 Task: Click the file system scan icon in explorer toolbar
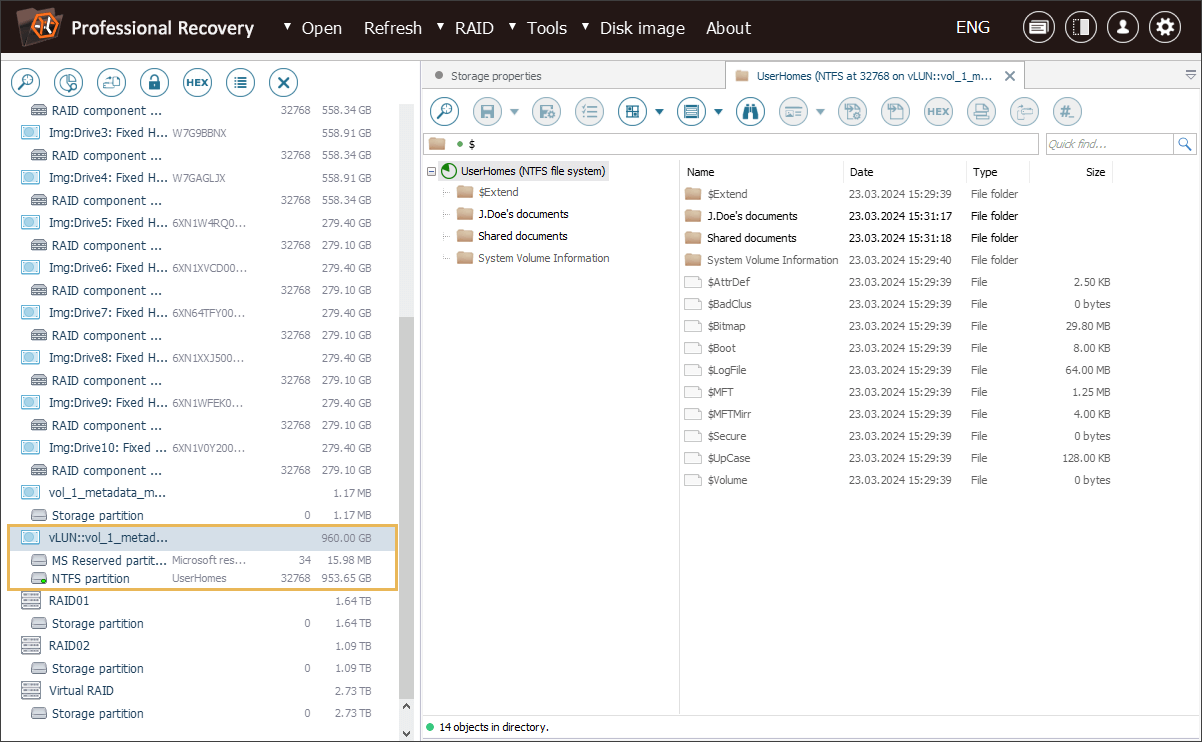click(444, 111)
